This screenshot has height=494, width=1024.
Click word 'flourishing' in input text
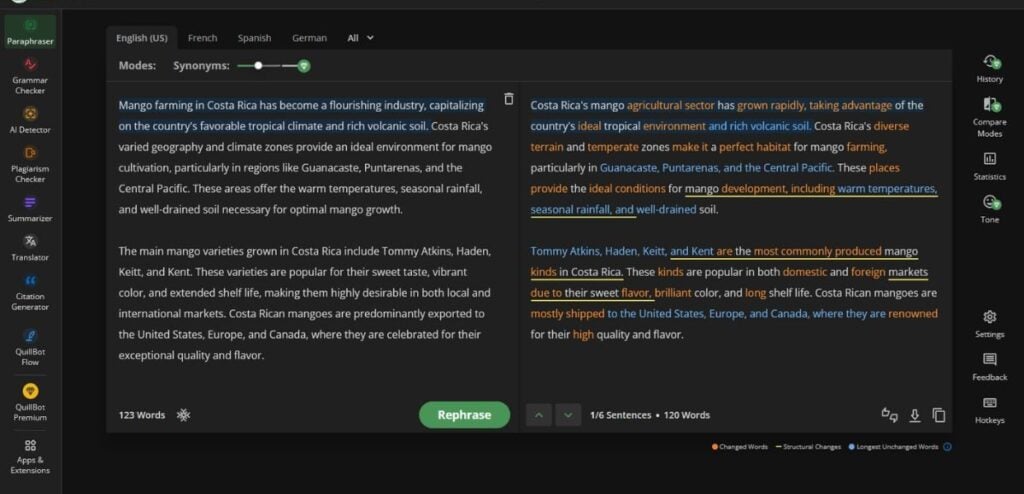355,105
